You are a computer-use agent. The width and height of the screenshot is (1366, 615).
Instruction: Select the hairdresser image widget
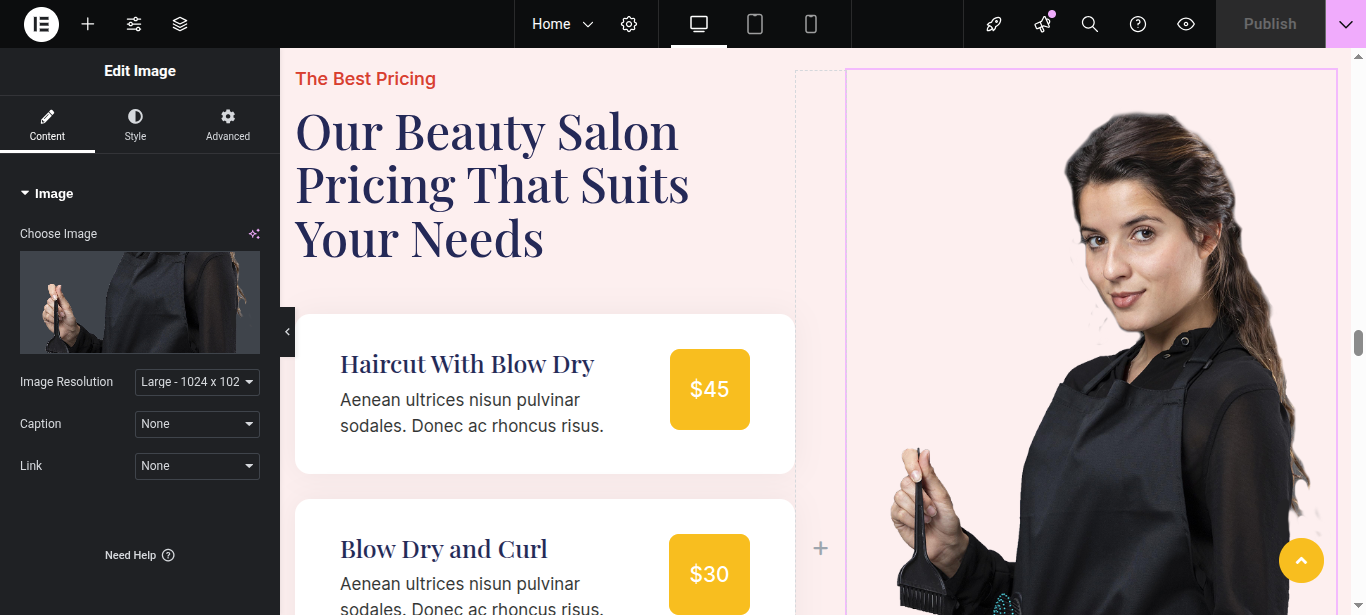click(1091, 342)
